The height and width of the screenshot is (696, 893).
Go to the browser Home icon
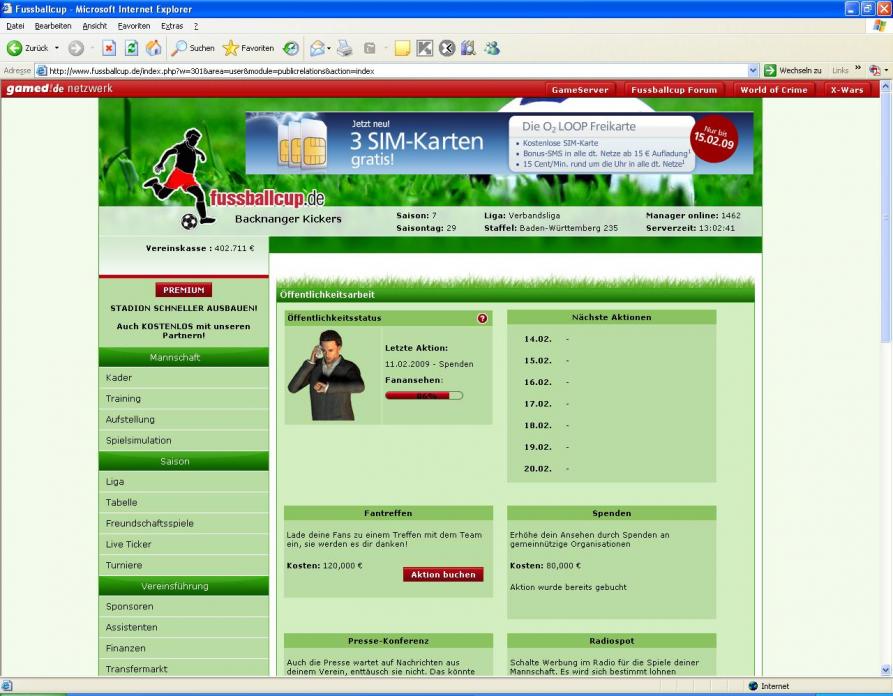pos(153,48)
